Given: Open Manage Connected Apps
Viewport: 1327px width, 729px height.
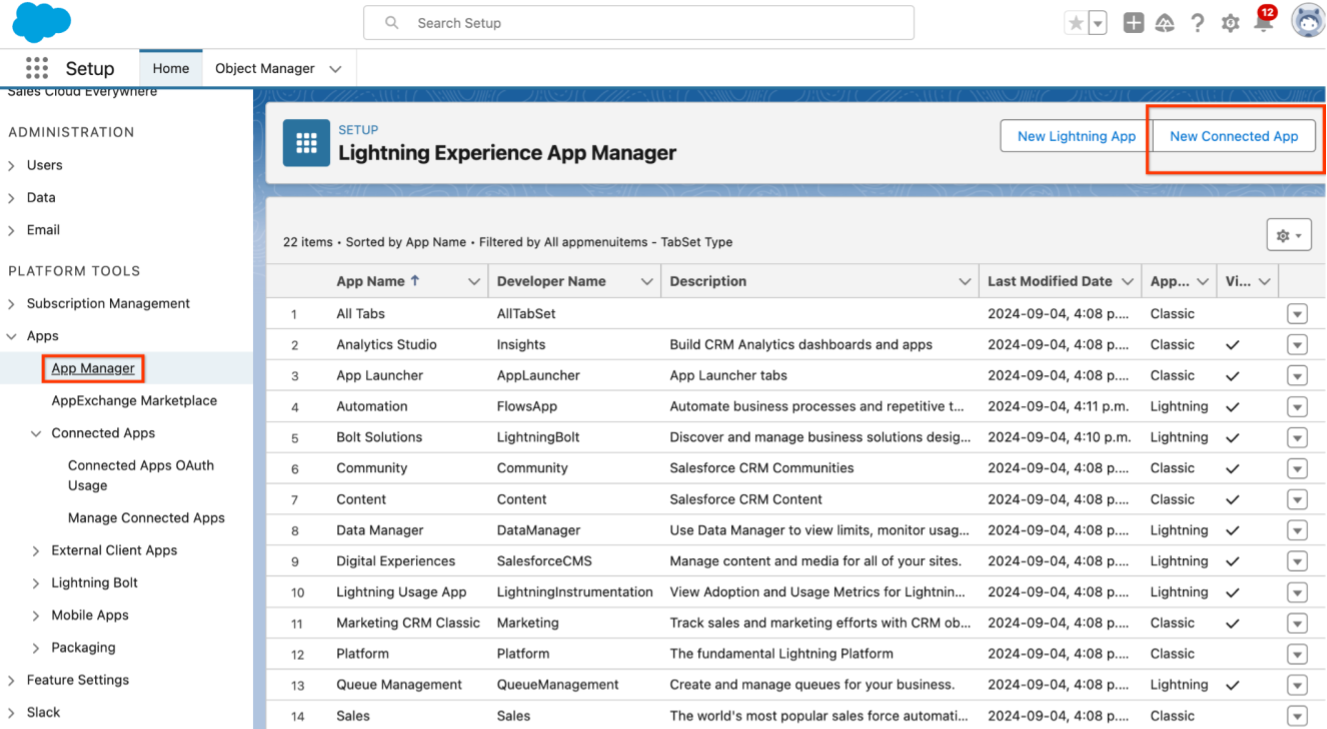Looking at the screenshot, I should pyautogui.click(x=146, y=518).
